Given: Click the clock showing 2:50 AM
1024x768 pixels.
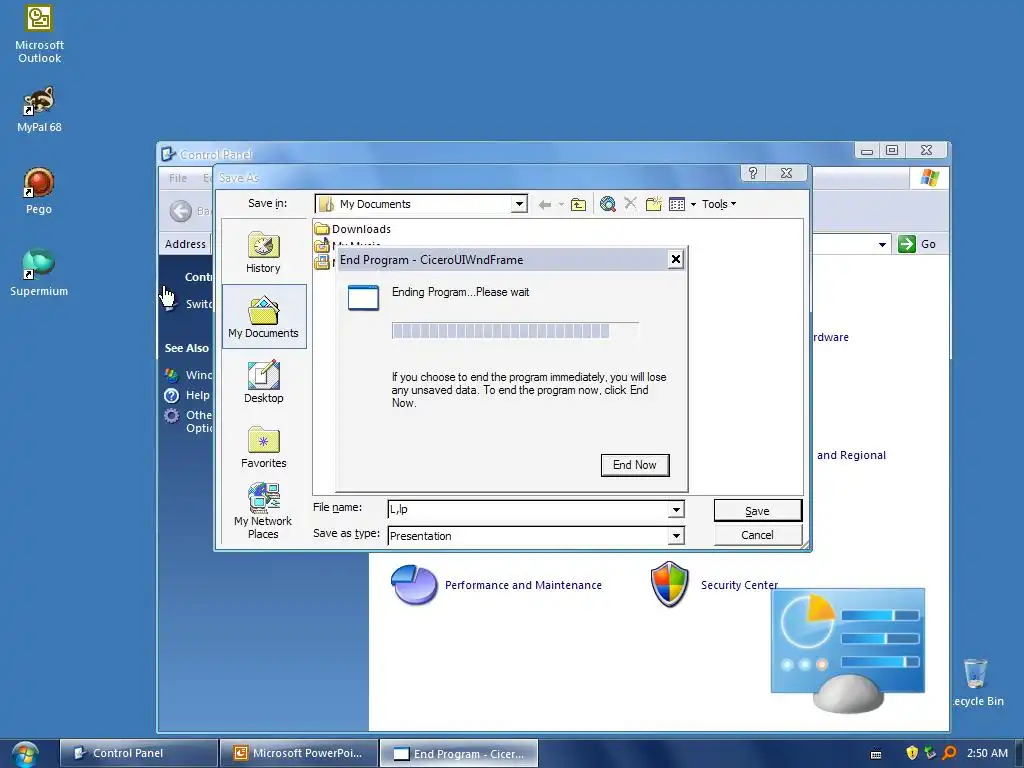Looking at the screenshot, I should tap(987, 753).
